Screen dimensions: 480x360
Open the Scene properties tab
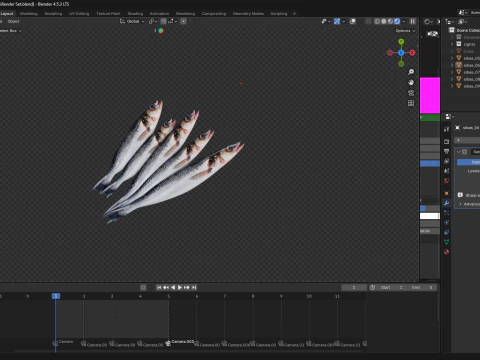coord(447,171)
